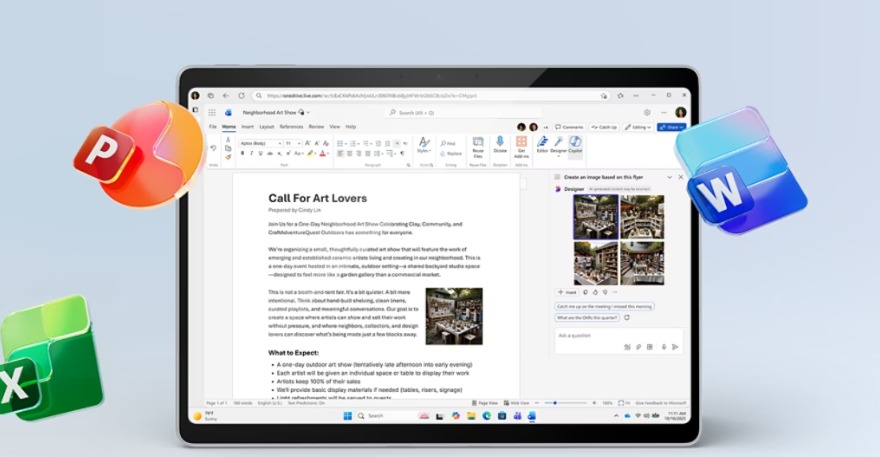Toggle Underline formatting in the ribbon
Screen dimensions: 880x457
click(x=260, y=153)
